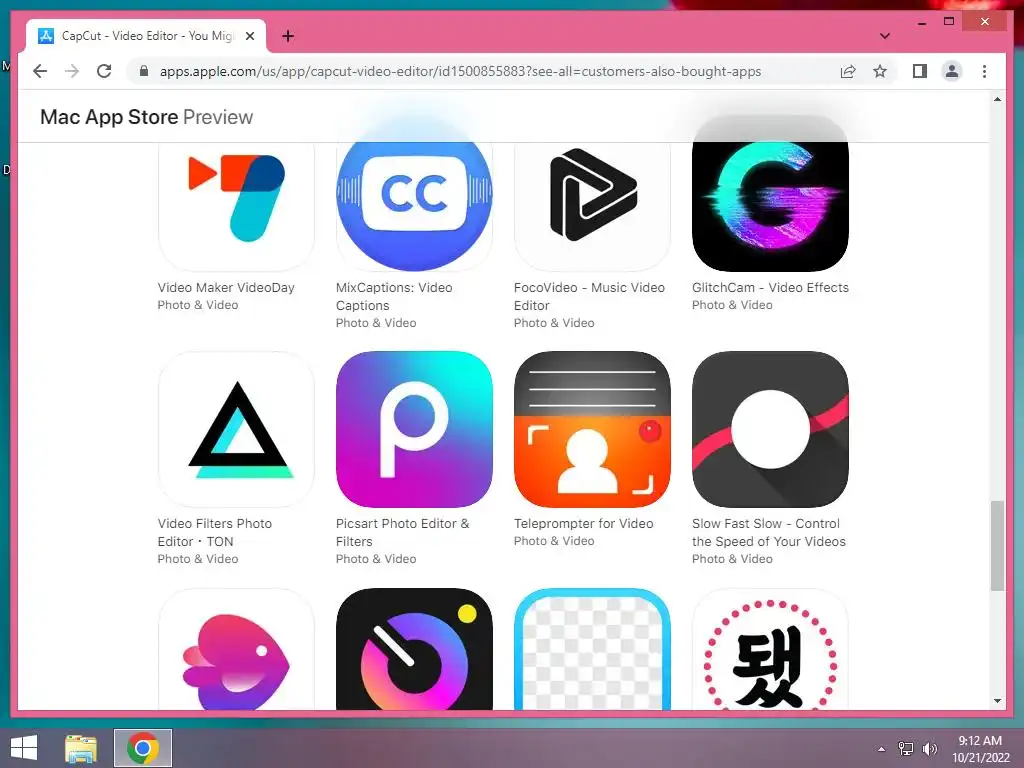Toggle the Chrome side panel
The height and width of the screenshot is (768, 1024).
tap(920, 71)
